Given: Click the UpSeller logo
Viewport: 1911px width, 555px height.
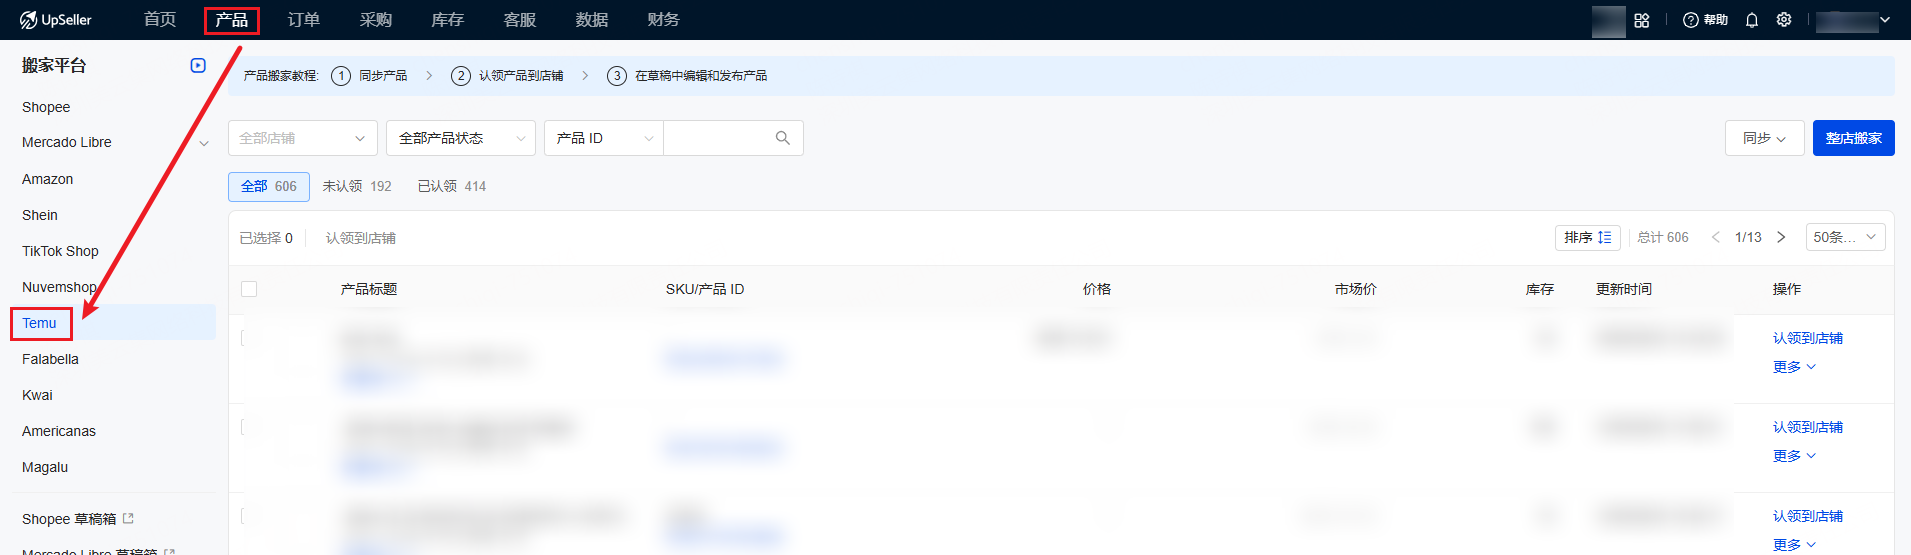Looking at the screenshot, I should (56, 20).
